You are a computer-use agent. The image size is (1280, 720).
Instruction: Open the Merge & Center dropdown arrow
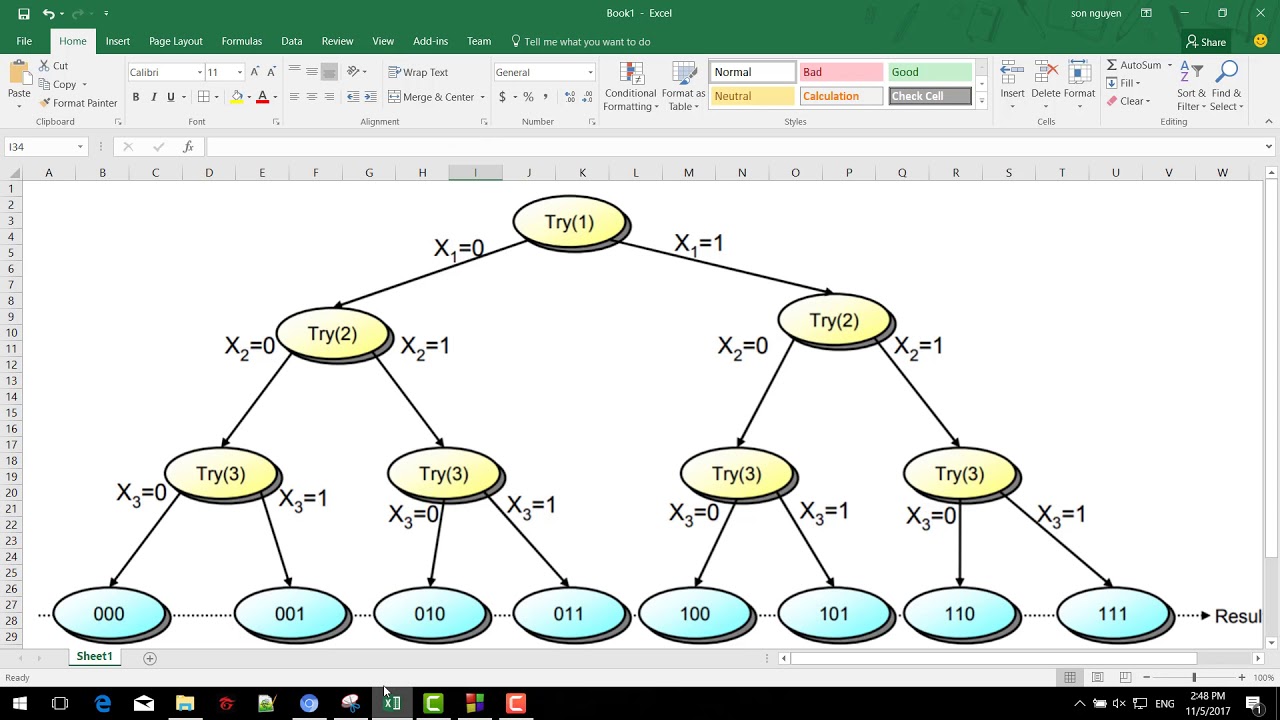coord(482,97)
